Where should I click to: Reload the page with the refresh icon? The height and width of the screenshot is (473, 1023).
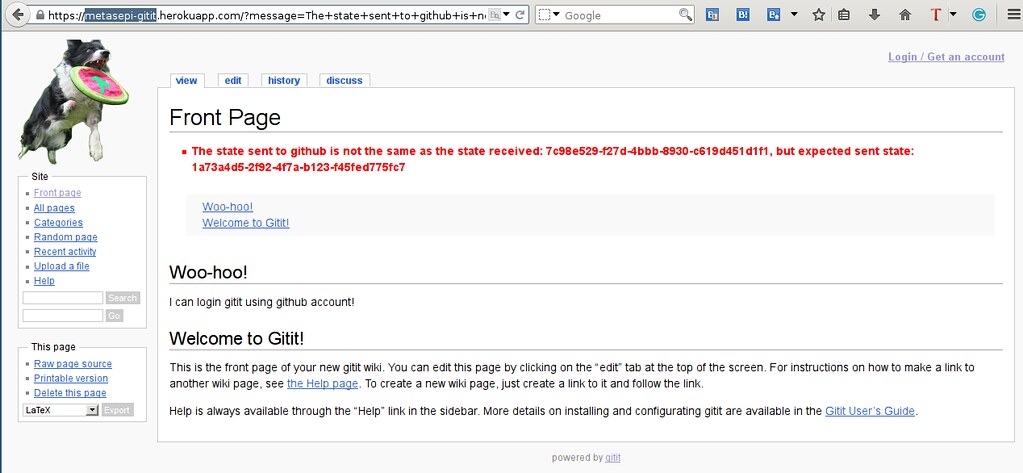click(520, 14)
